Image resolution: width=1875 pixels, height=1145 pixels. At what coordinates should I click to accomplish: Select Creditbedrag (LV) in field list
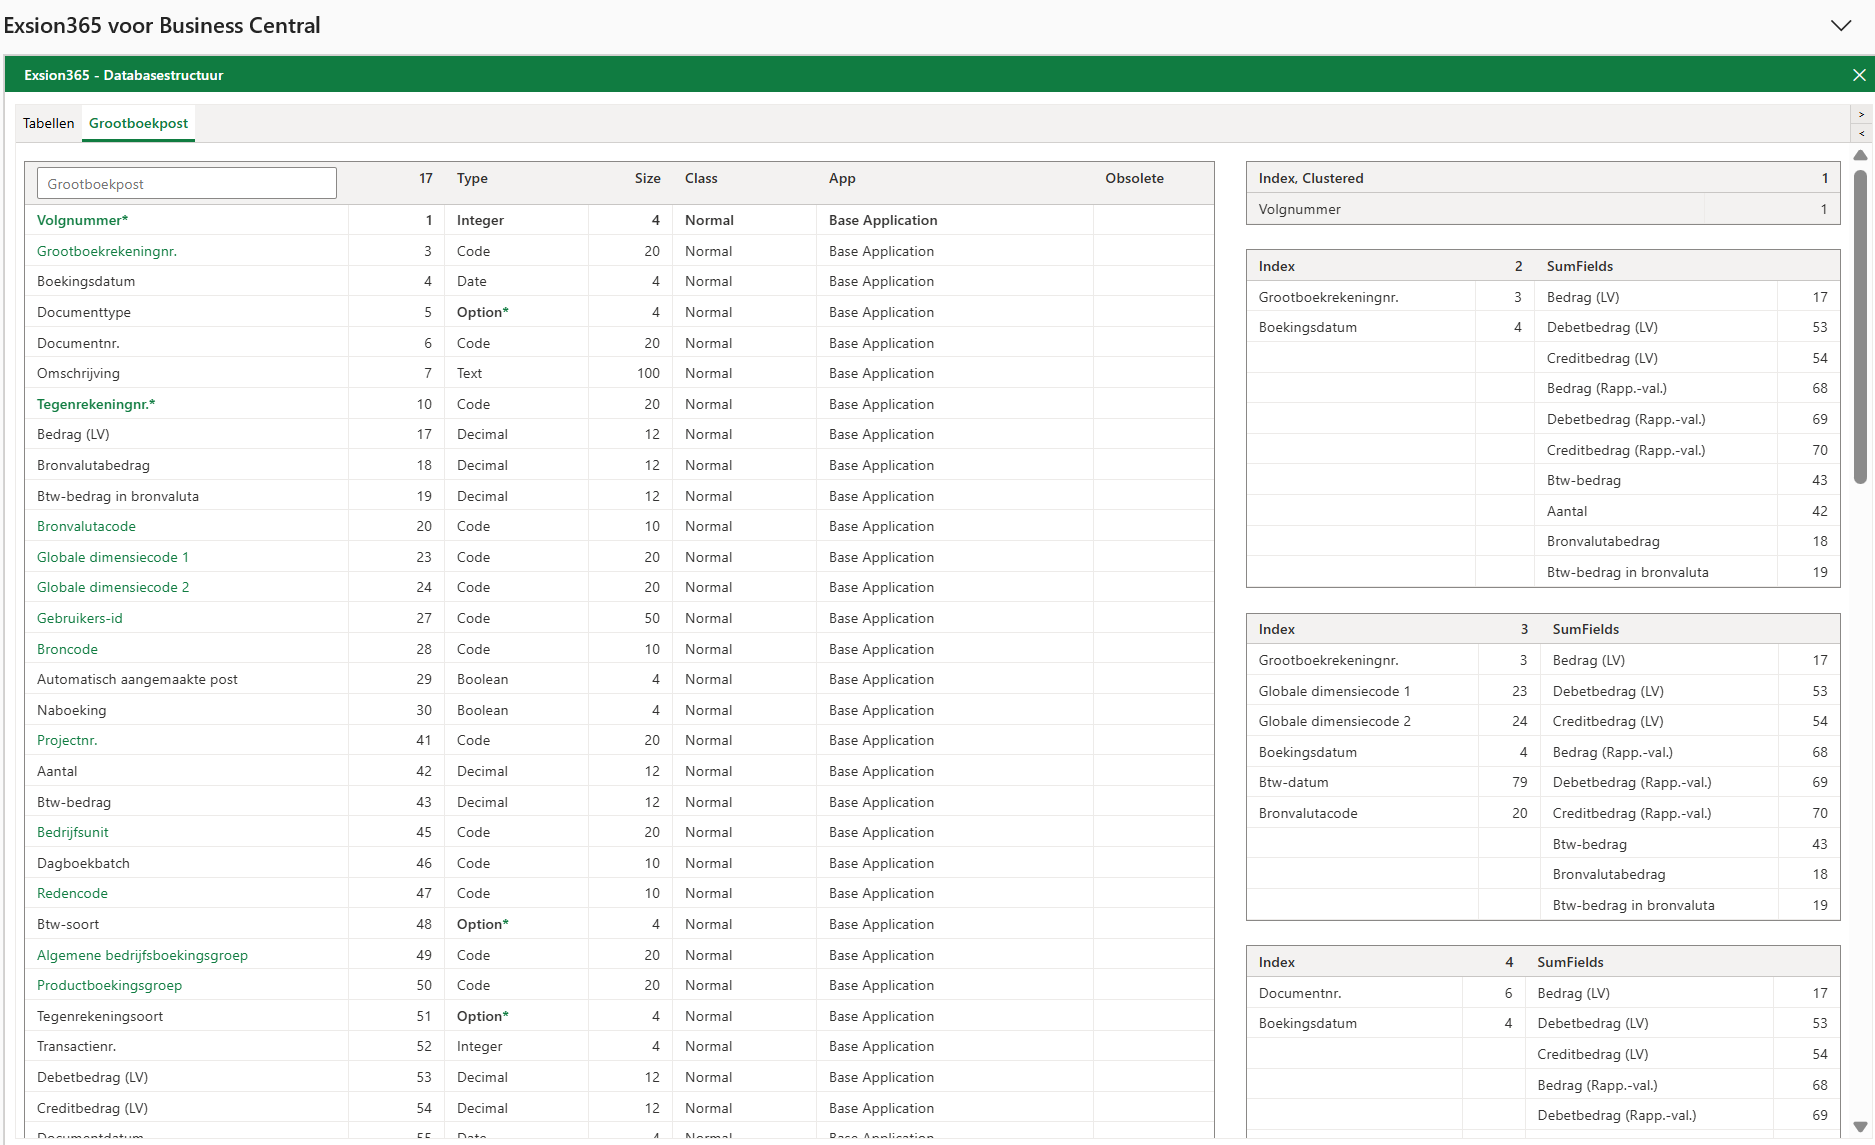tap(92, 1108)
